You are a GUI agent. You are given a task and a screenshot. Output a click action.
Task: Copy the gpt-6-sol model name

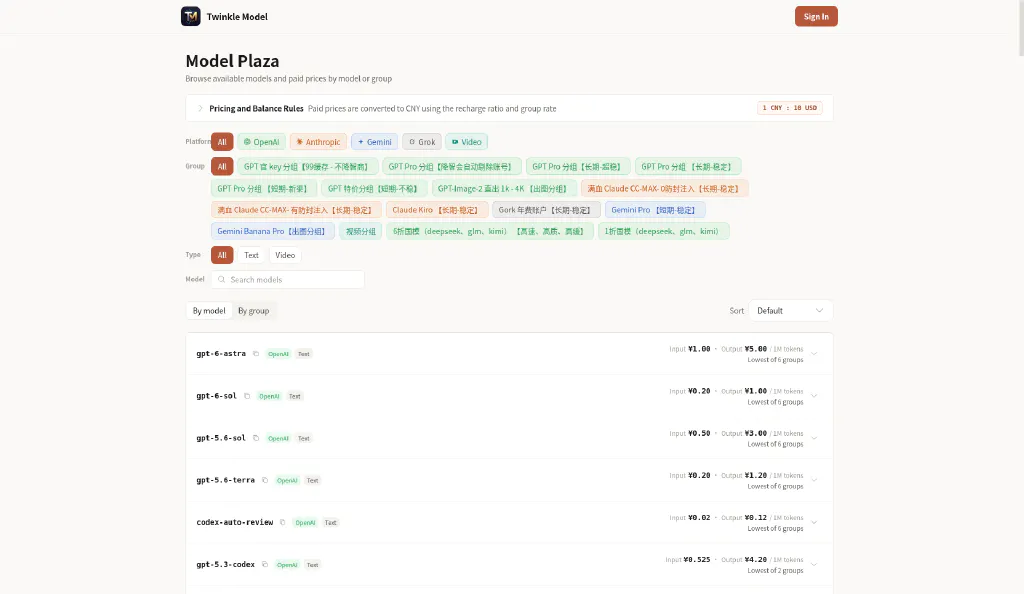tap(247, 396)
